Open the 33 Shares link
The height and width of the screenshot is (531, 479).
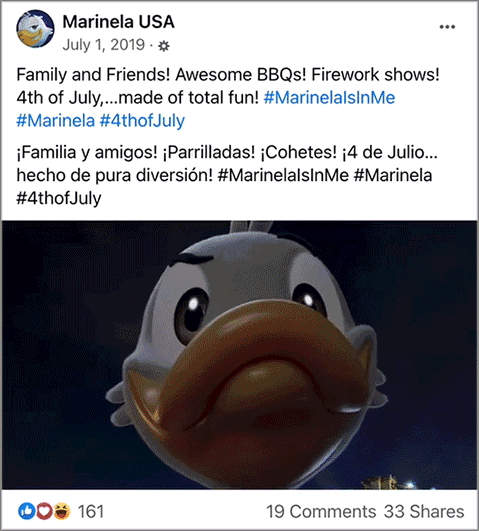(424, 511)
